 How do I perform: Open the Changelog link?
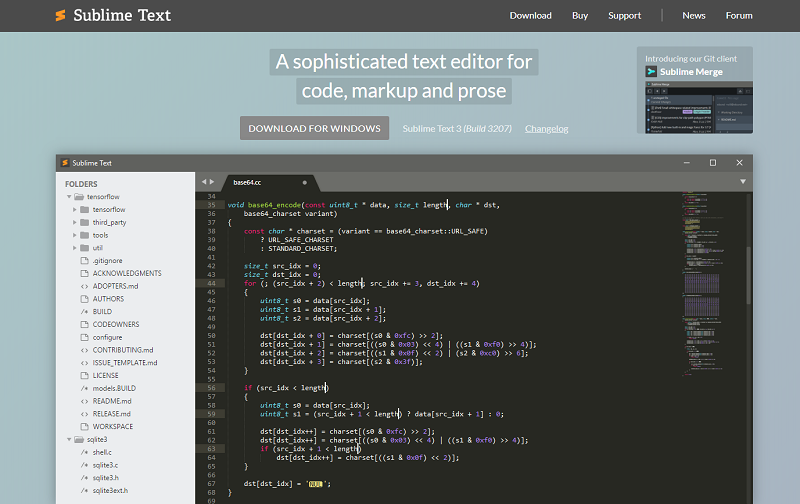[546, 129]
